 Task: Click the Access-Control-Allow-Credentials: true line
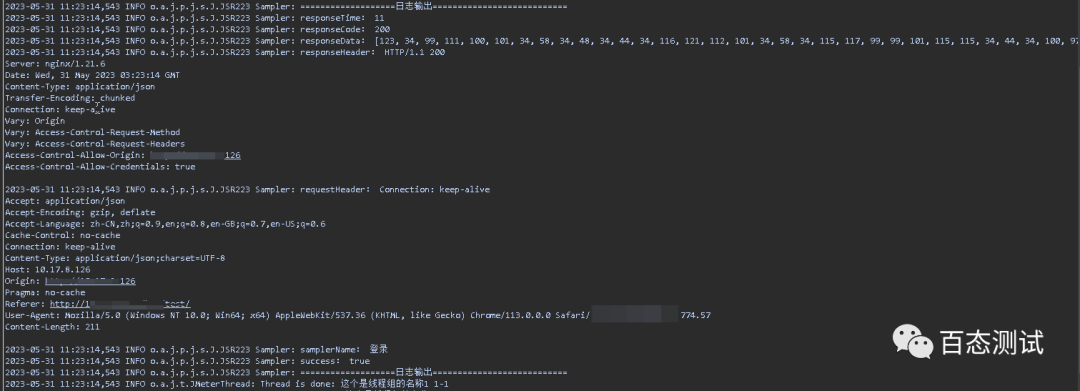100,167
